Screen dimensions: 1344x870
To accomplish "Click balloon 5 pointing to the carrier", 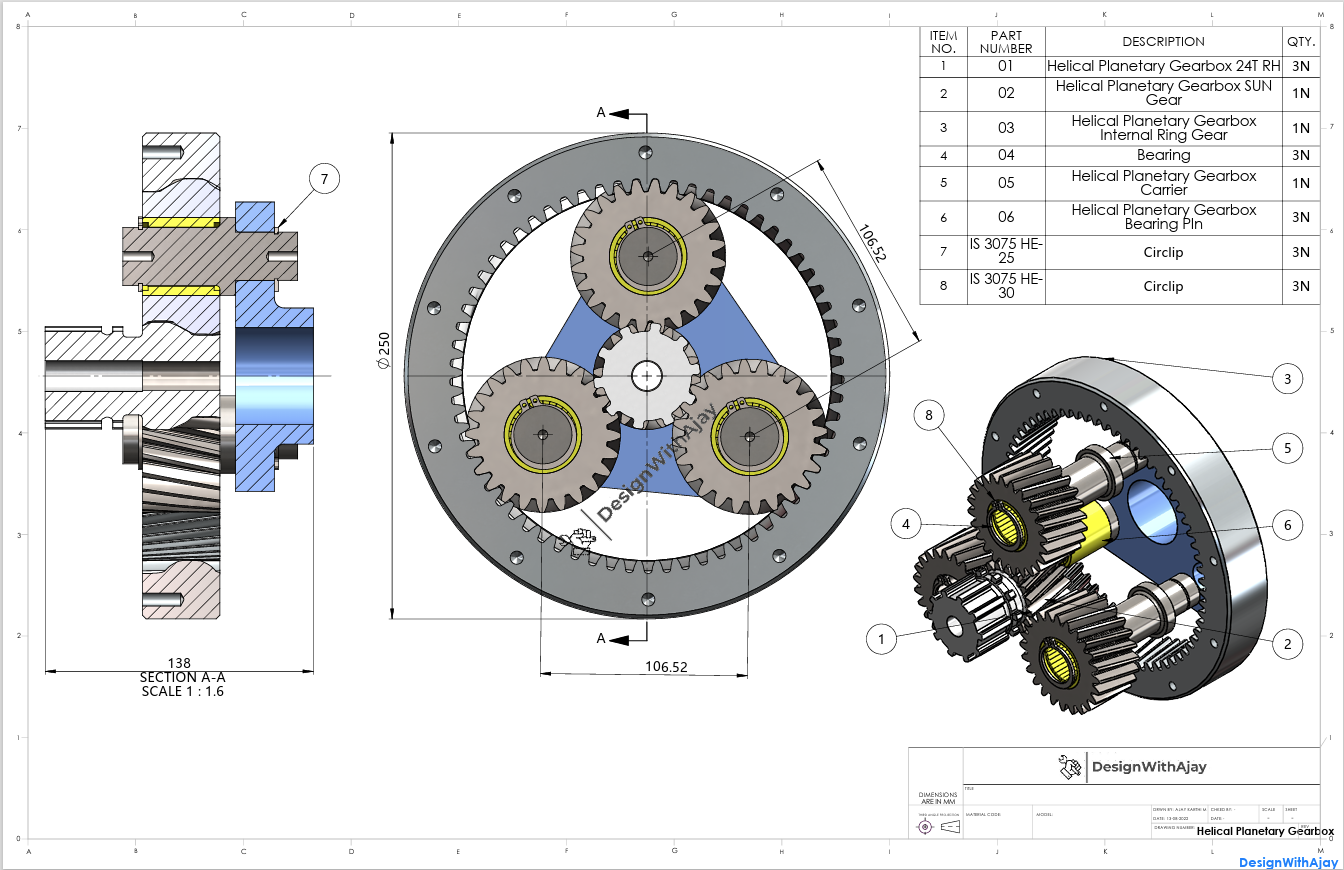I will click(x=1288, y=450).
